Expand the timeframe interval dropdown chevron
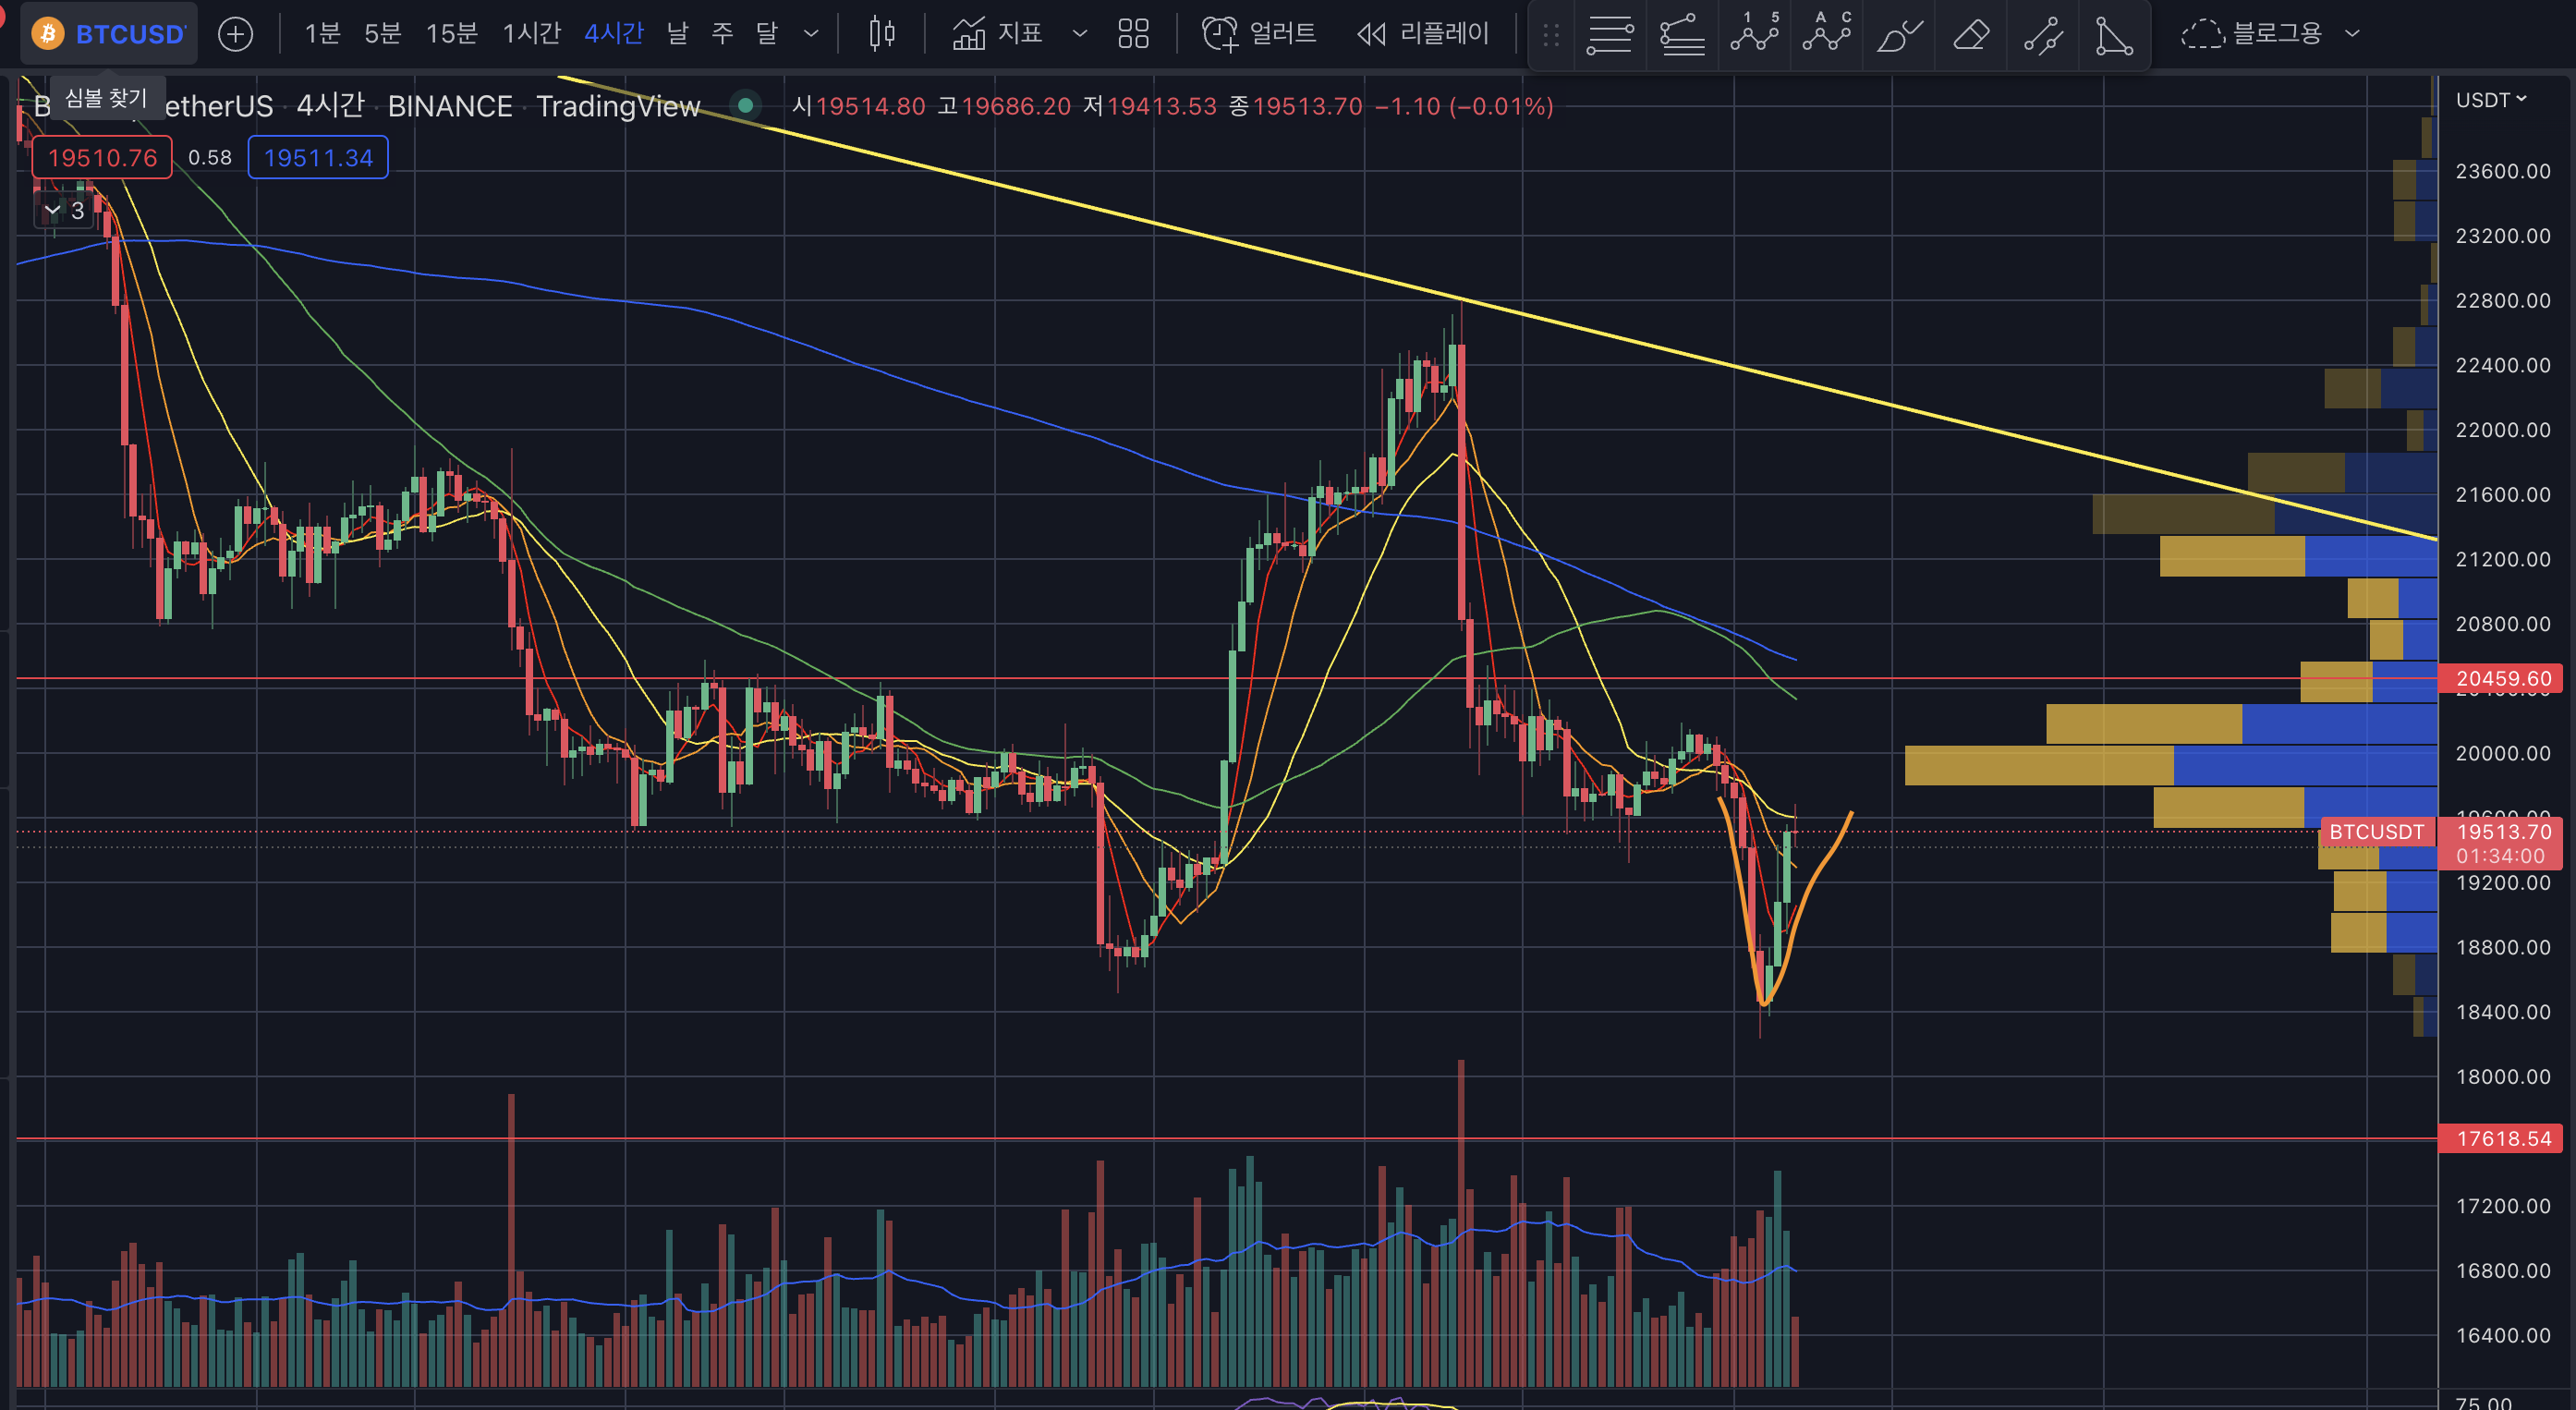 click(x=811, y=34)
